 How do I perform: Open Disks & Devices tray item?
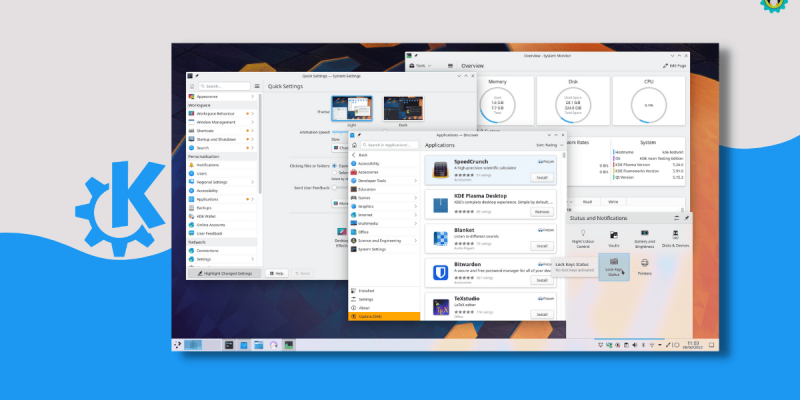point(675,239)
